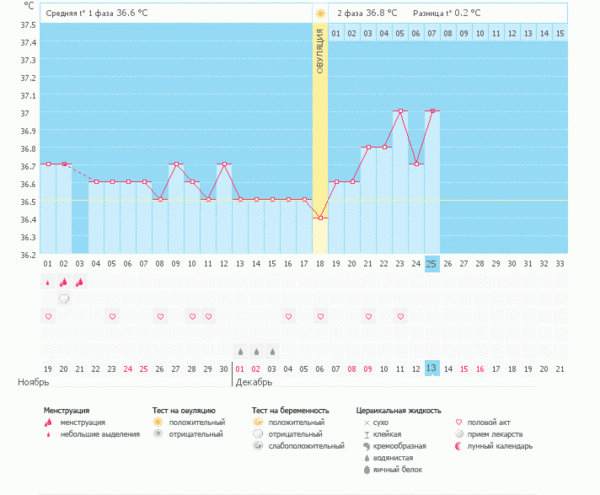Click the lowest temperature point on day 18
The width and height of the screenshot is (600, 495).
click(x=320, y=217)
